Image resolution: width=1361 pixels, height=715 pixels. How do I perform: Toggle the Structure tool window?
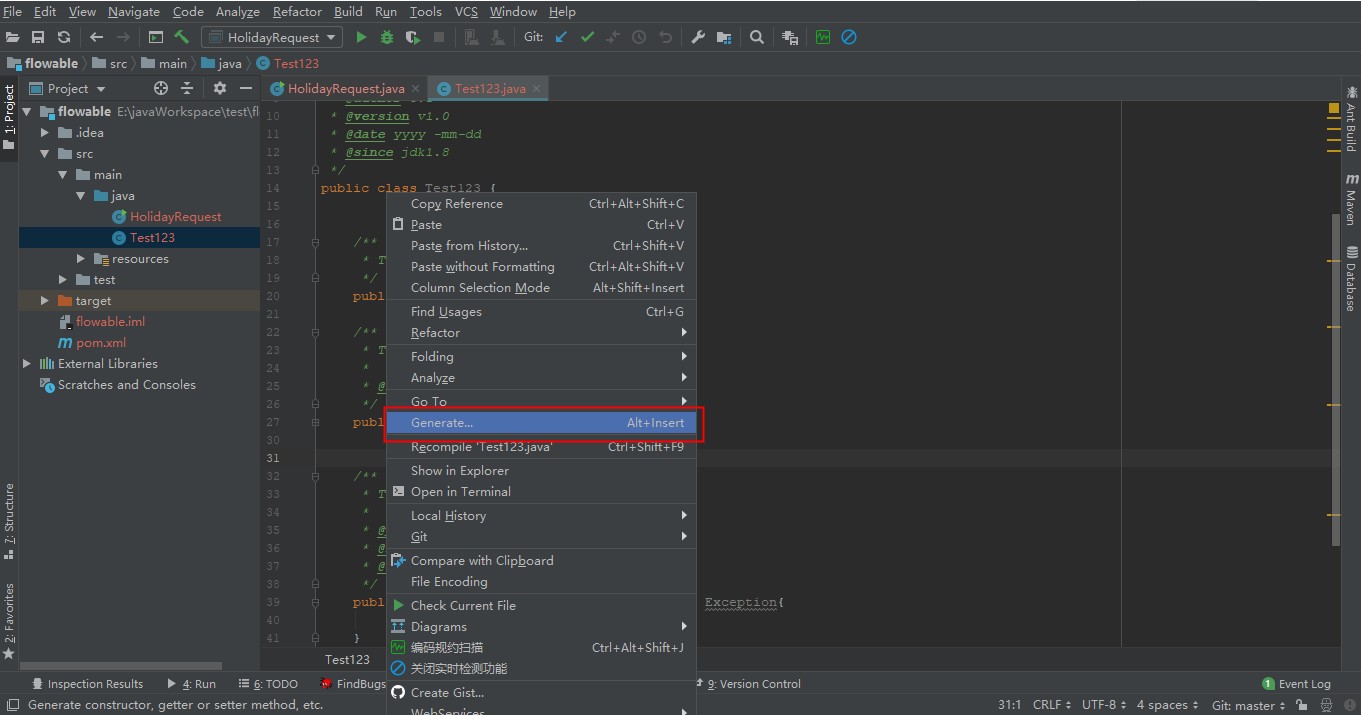coord(9,520)
